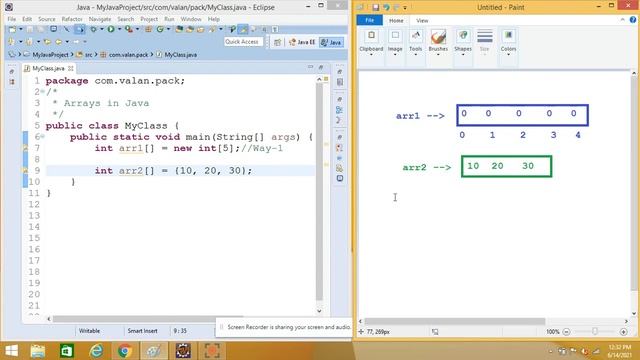Expand the Colors dropdown in Paint
Image resolution: width=640 pixels, height=360 pixels.
click(x=508, y=54)
